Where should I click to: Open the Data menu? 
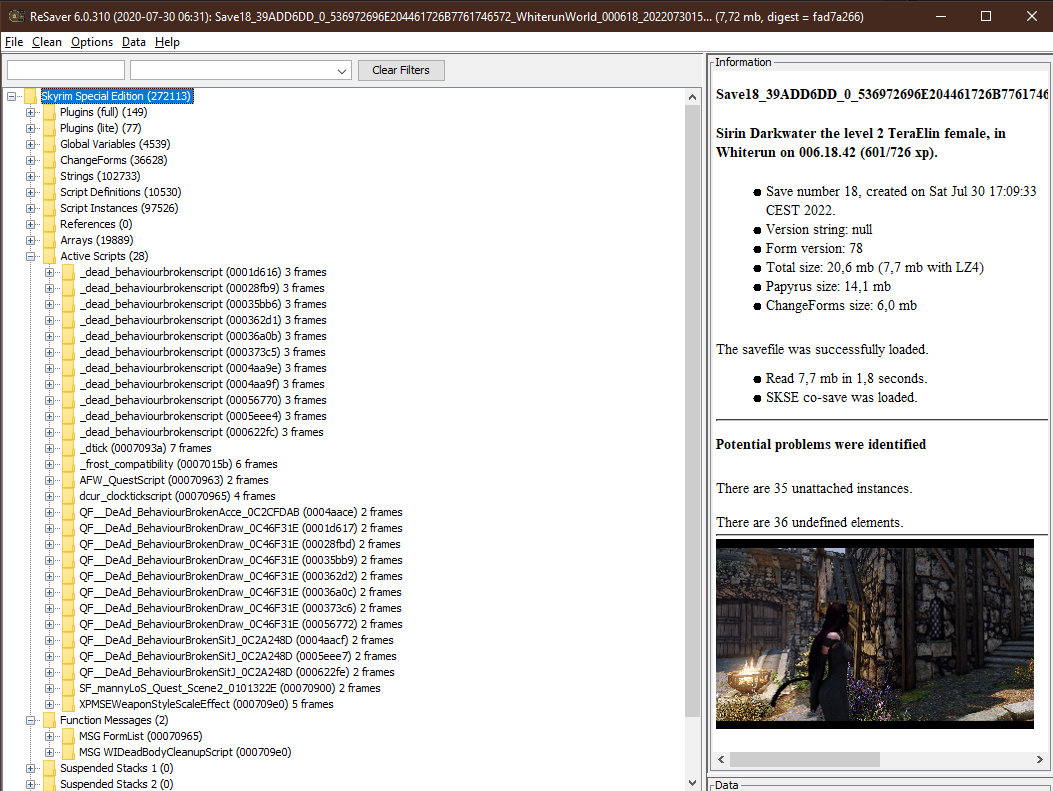134,42
